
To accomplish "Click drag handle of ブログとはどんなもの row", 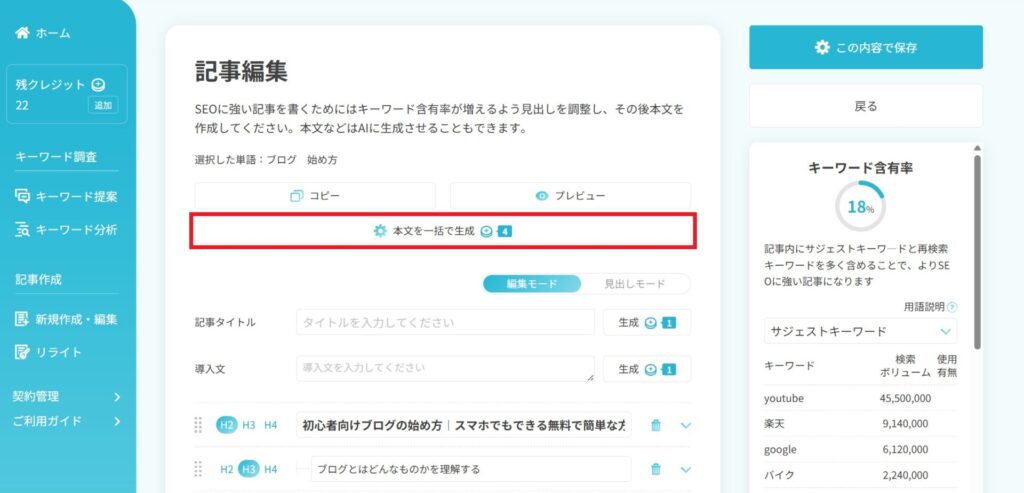I will [199, 469].
